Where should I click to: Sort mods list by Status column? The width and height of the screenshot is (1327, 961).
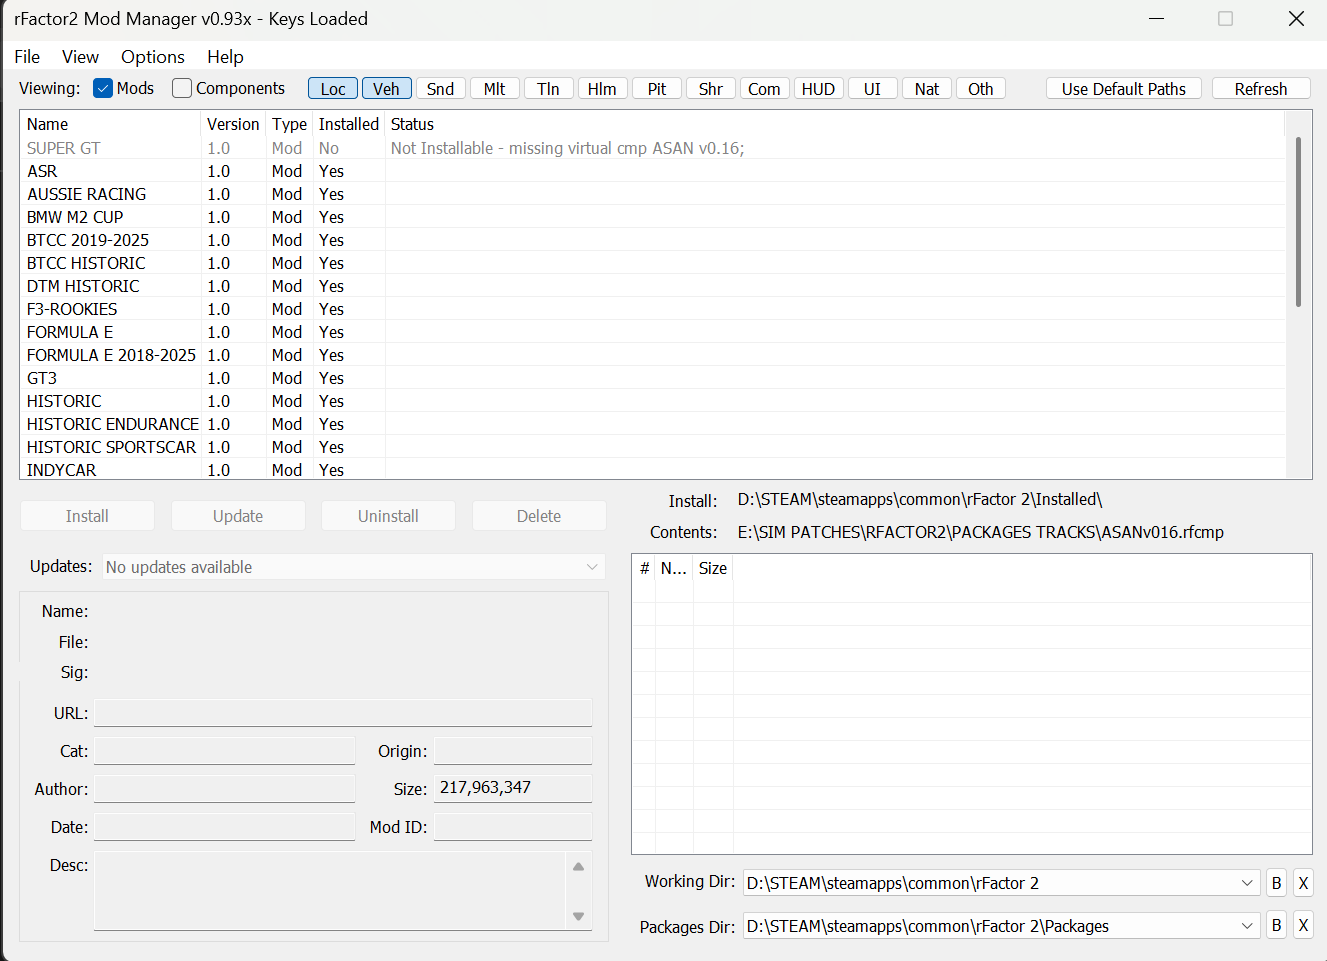835,124
